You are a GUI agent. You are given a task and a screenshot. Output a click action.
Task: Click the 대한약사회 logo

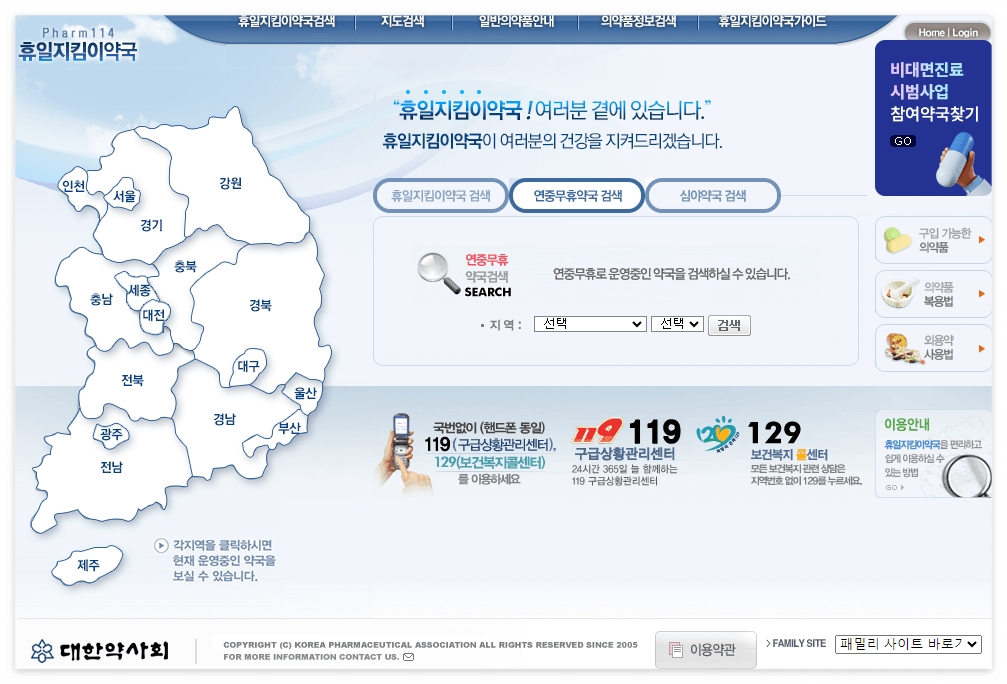tap(100, 651)
